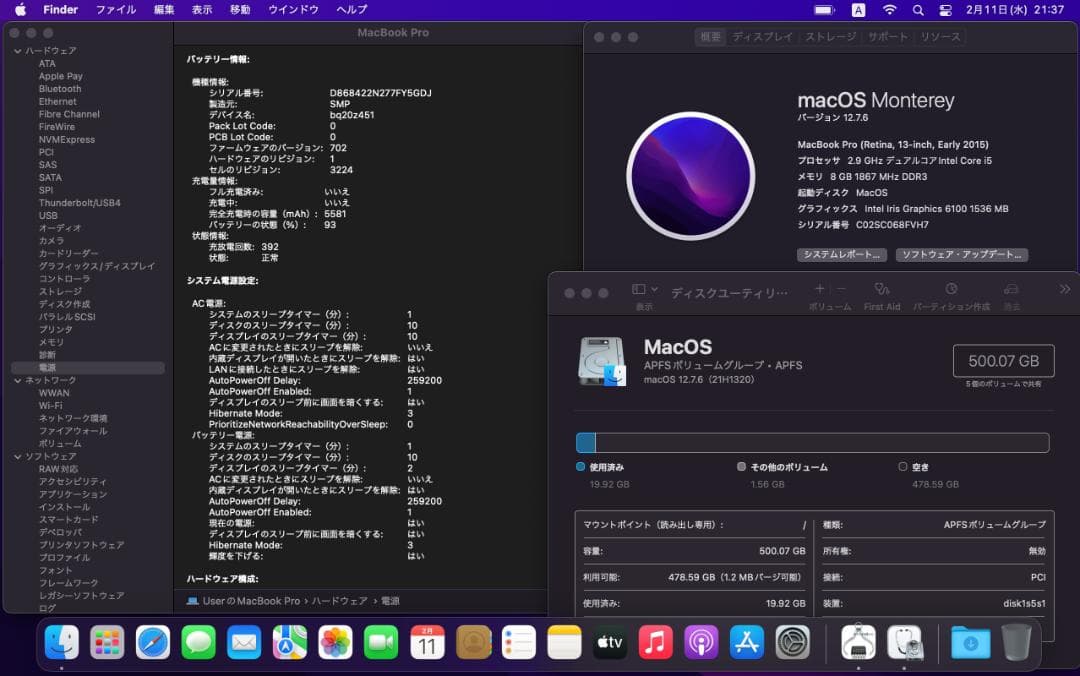Viewport: 1080px width, 676px height.
Task: Switch to the ストレージ tab in About This Mac
Action: pyautogui.click(x=830, y=37)
